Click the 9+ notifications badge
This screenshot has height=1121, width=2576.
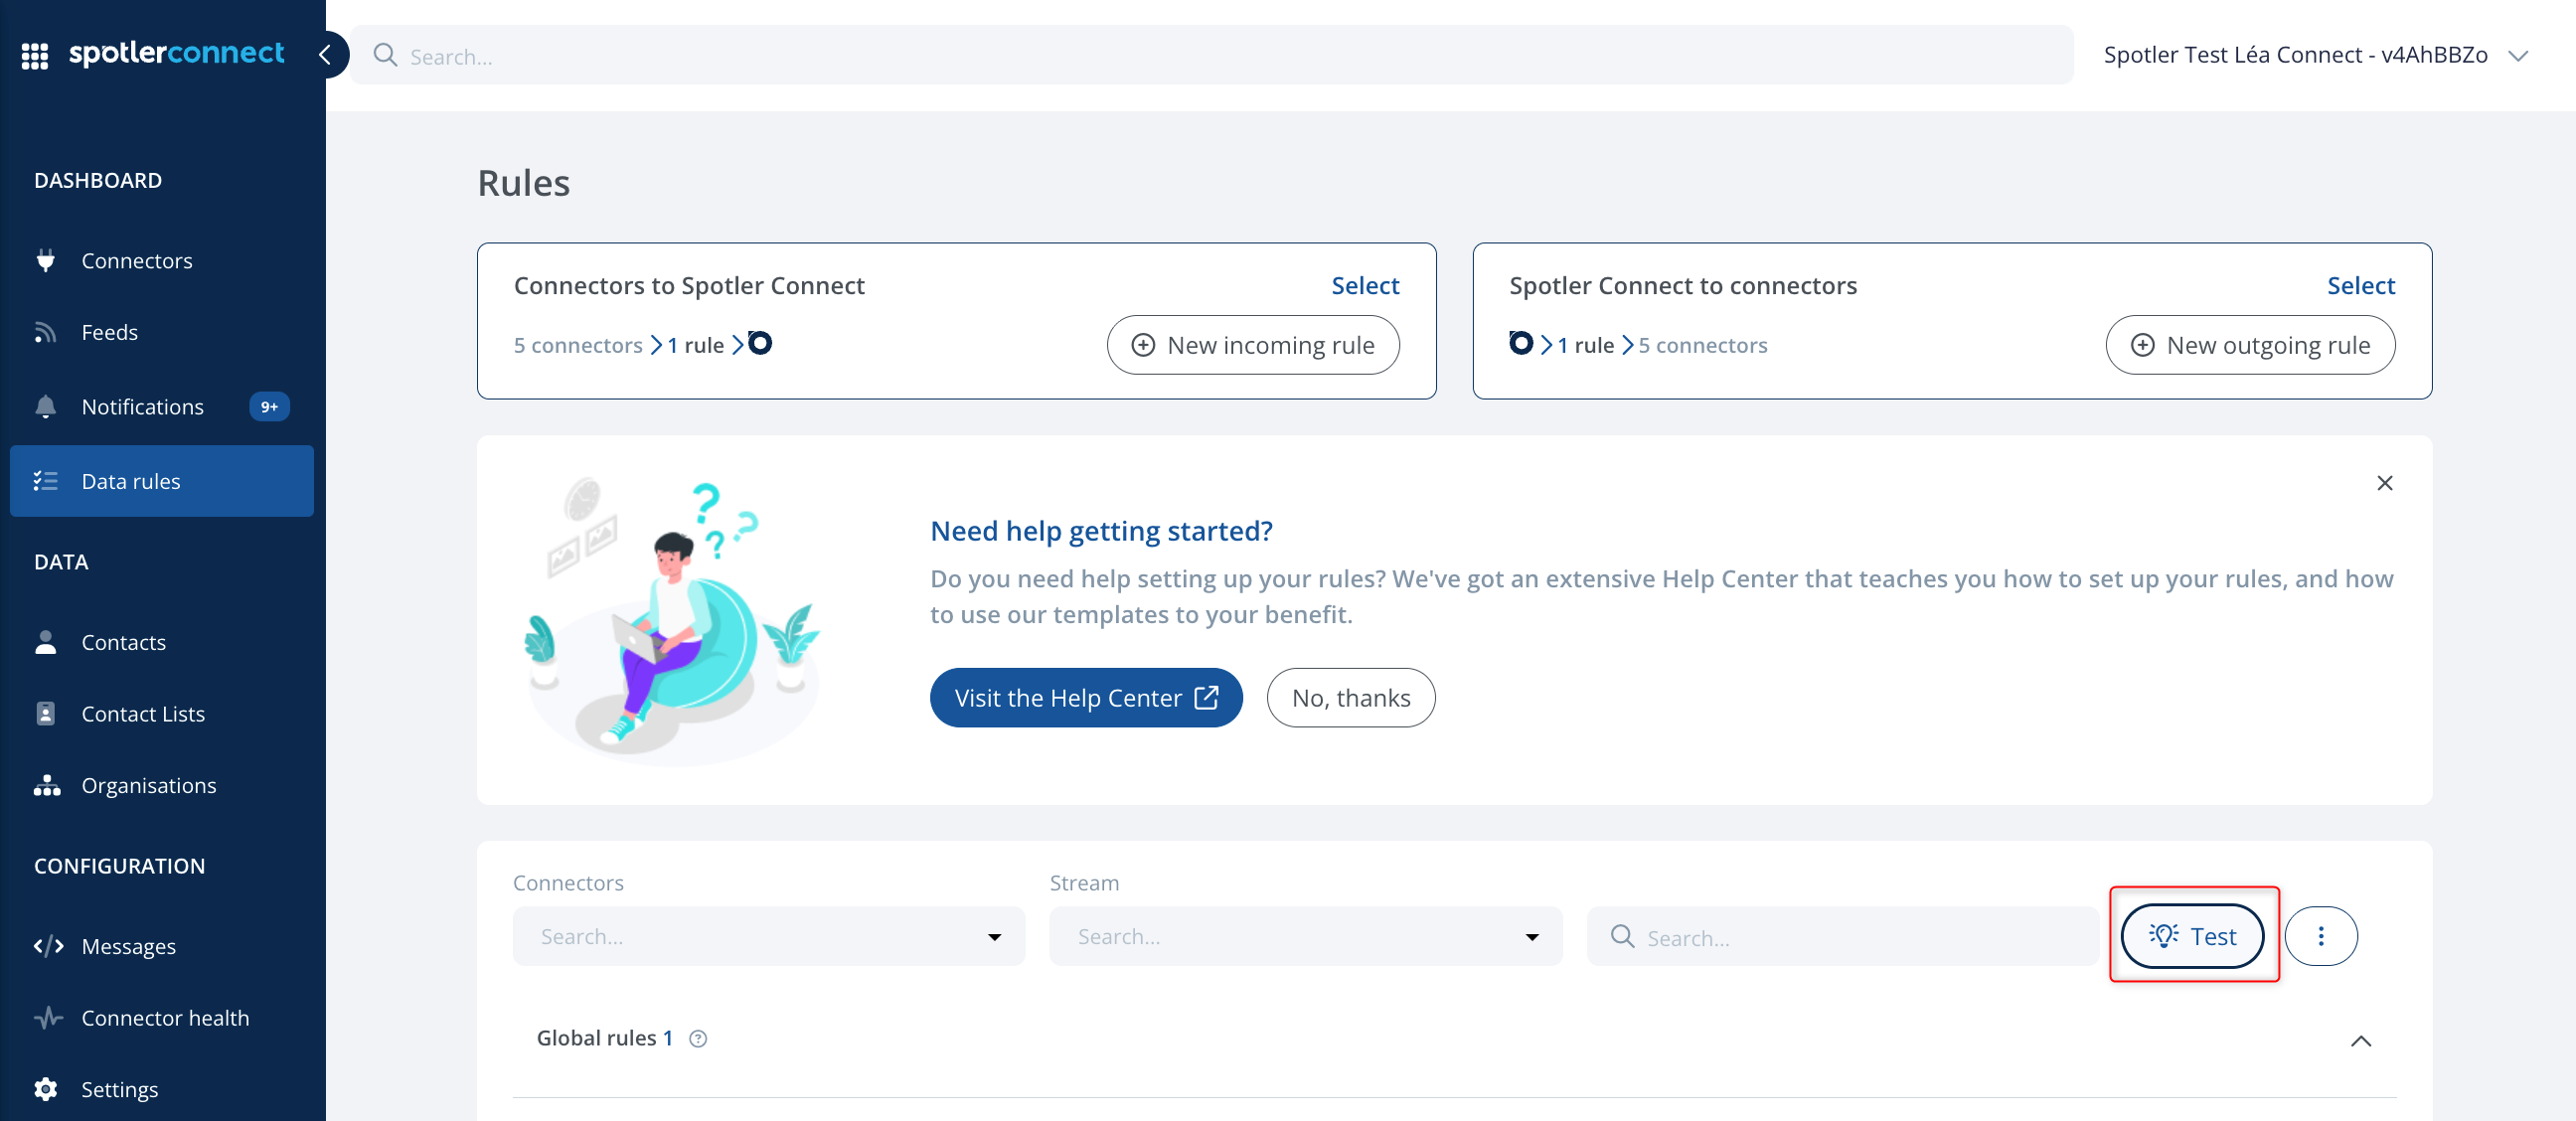click(x=269, y=406)
